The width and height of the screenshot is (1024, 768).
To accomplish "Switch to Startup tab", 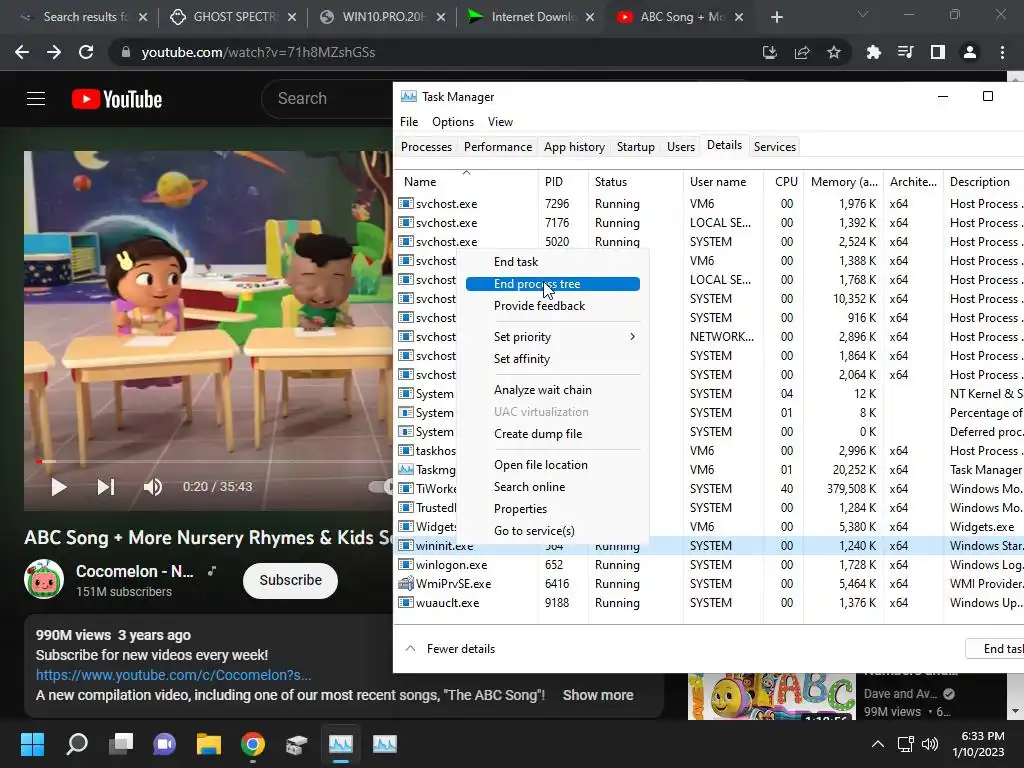I will tap(635, 147).
